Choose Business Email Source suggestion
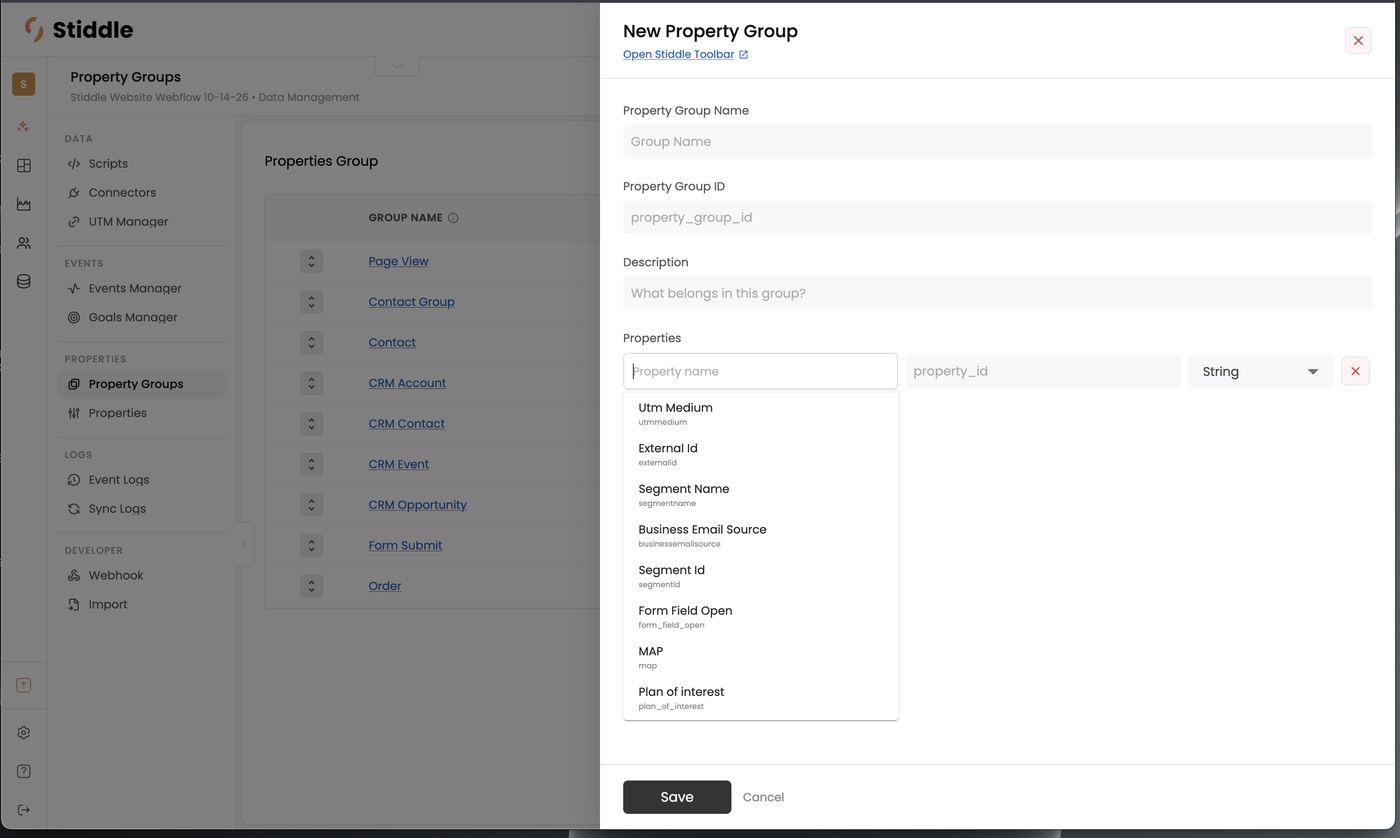This screenshot has height=838, width=1400. tap(760, 535)
